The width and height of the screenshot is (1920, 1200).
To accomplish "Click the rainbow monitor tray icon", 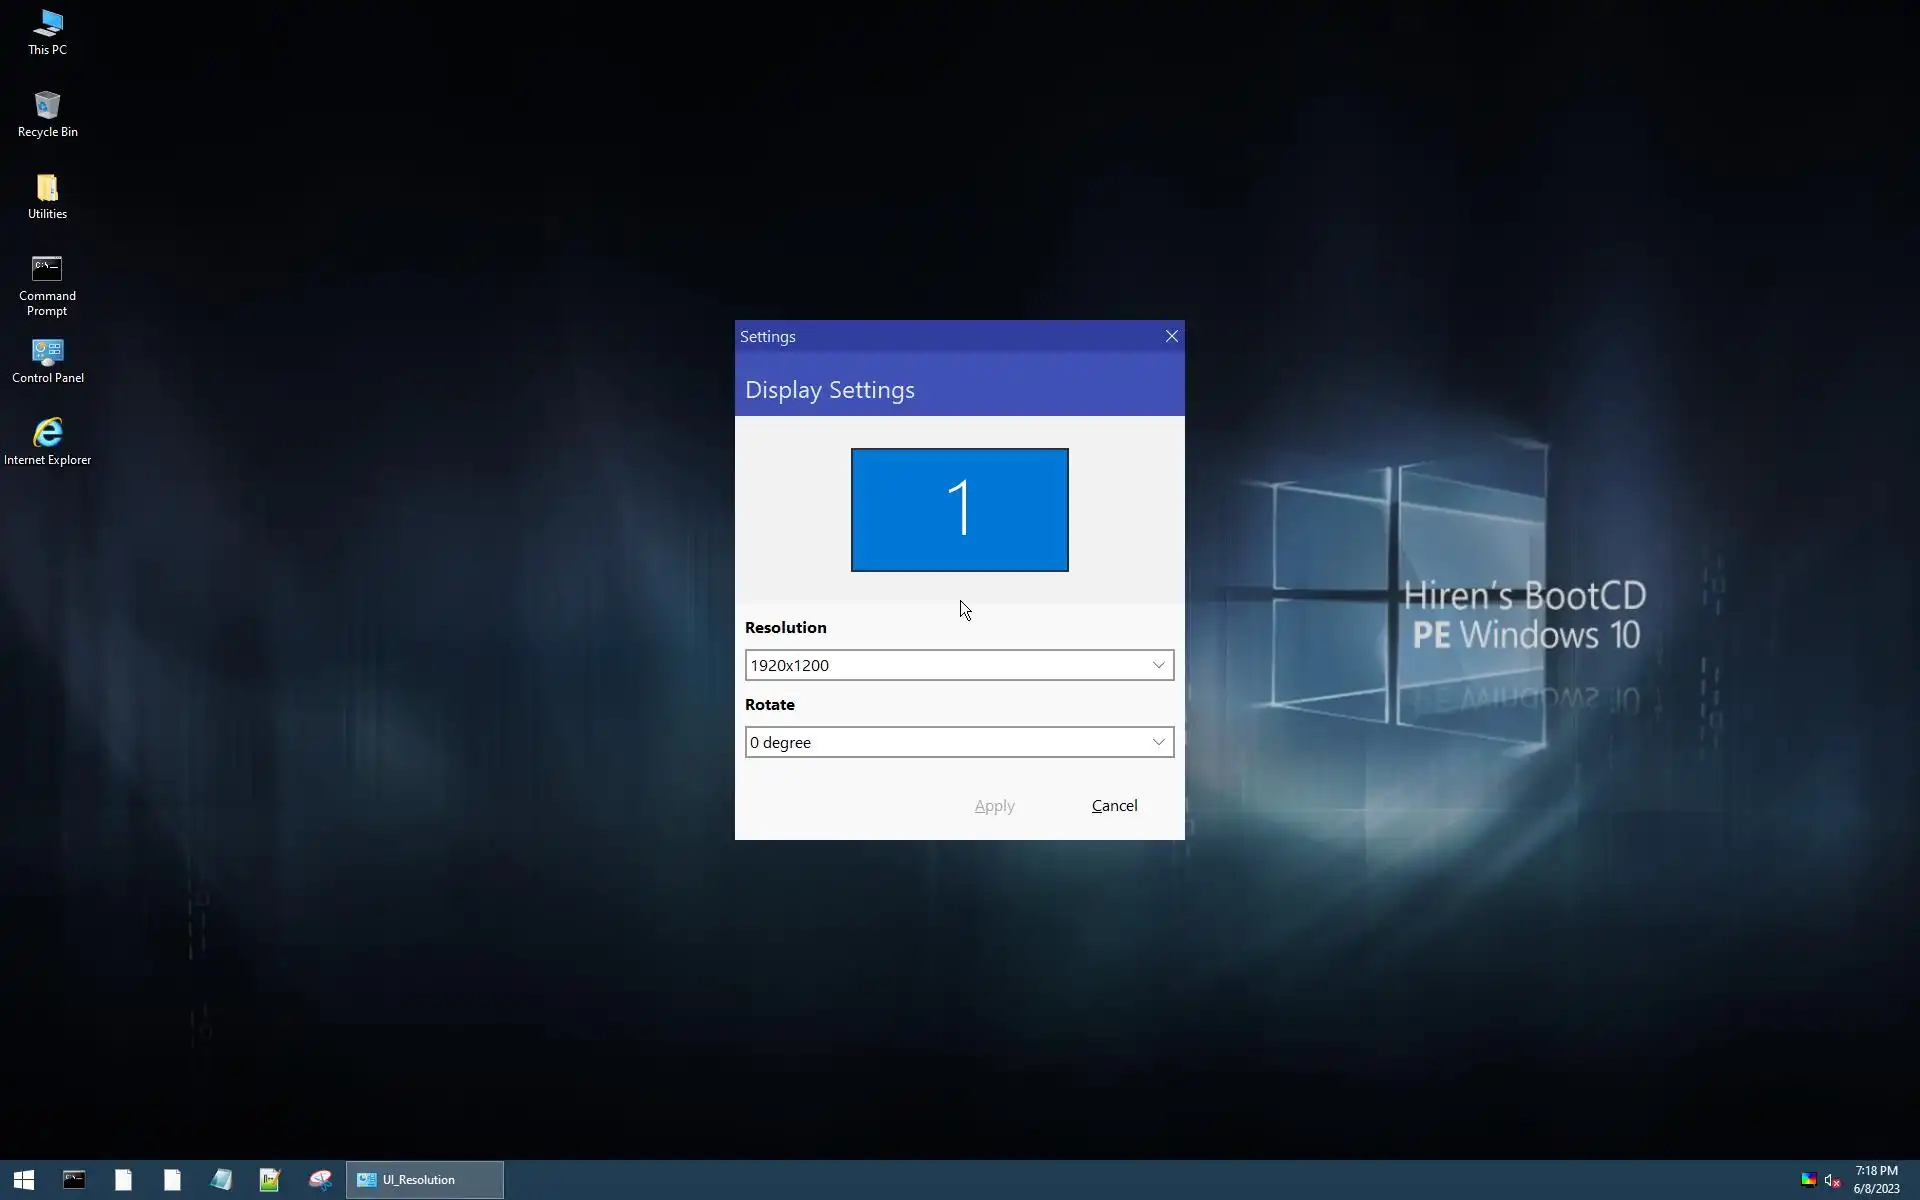I will pos(1808,1180).
